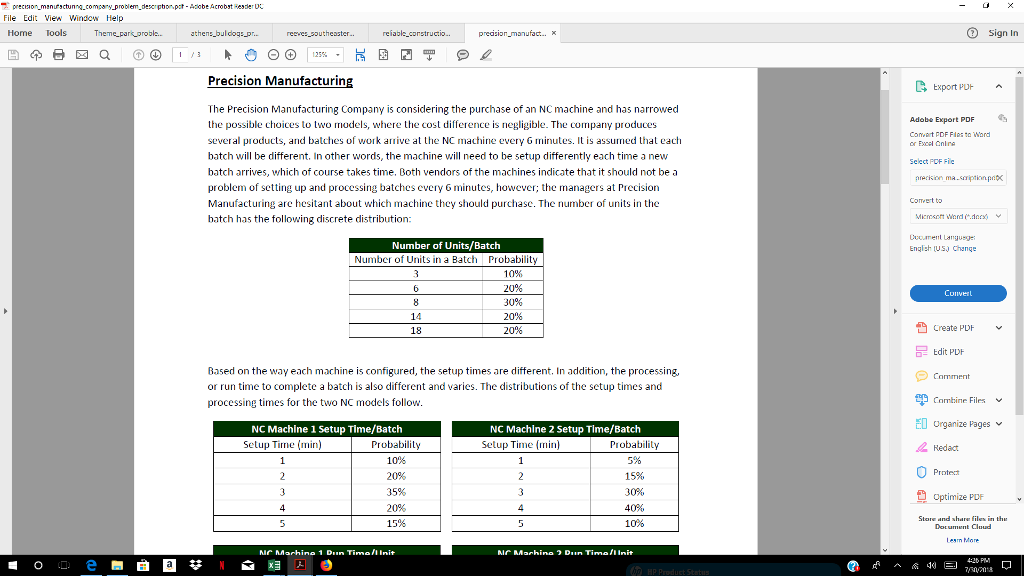Viewport: 1024px width, 576px height.
Task: Open the Comment speech bubble tool
Action: click(x=460, y=55)
